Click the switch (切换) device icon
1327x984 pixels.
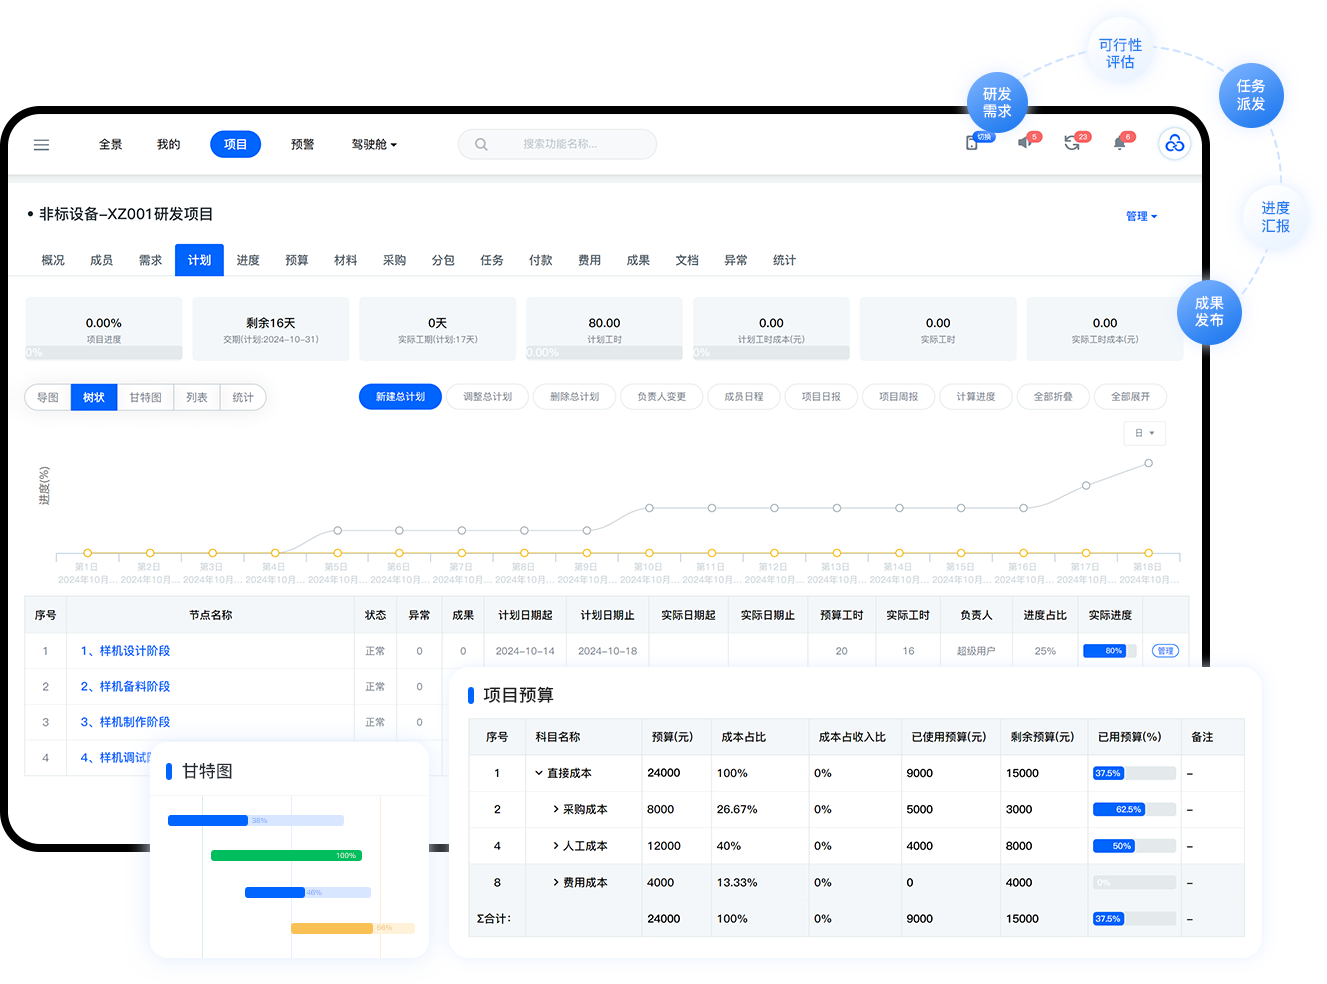(x=972, y=143)
